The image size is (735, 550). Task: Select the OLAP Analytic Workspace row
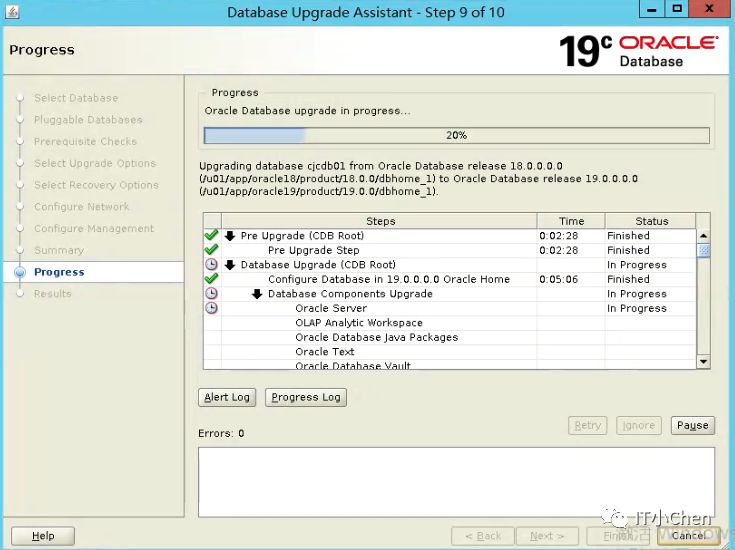coord(450,323)
